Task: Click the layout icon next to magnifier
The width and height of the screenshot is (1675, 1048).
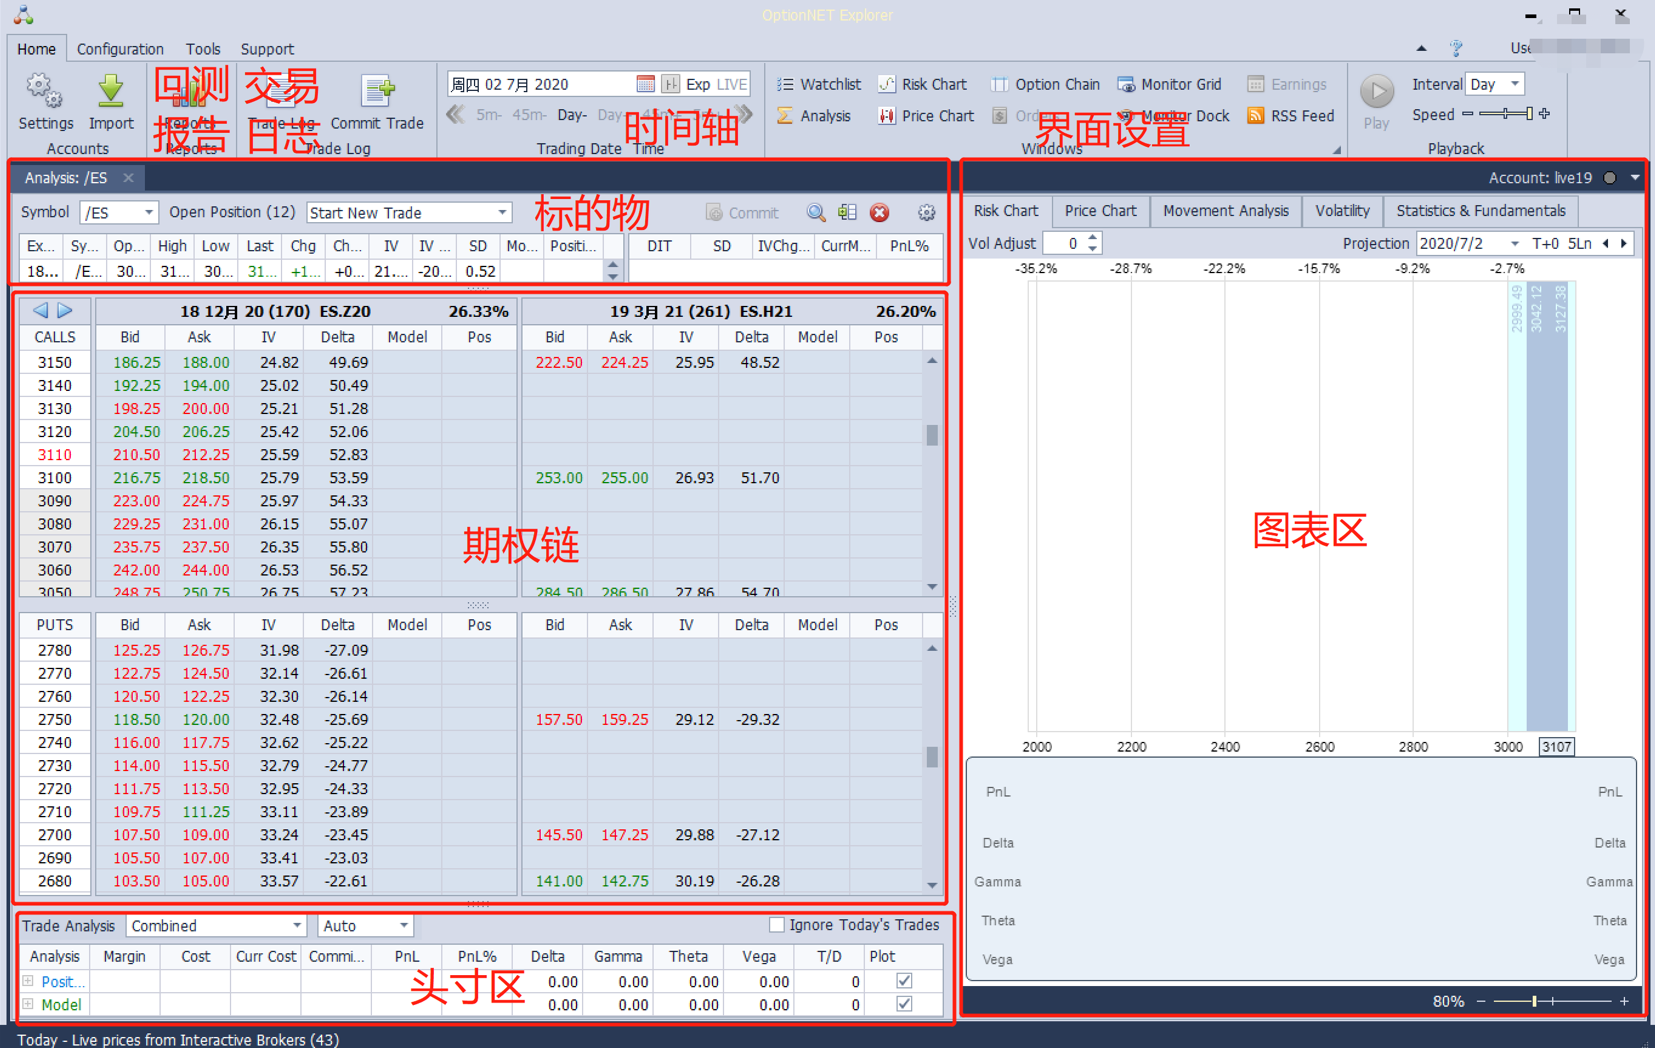Action: coord(847,213)
